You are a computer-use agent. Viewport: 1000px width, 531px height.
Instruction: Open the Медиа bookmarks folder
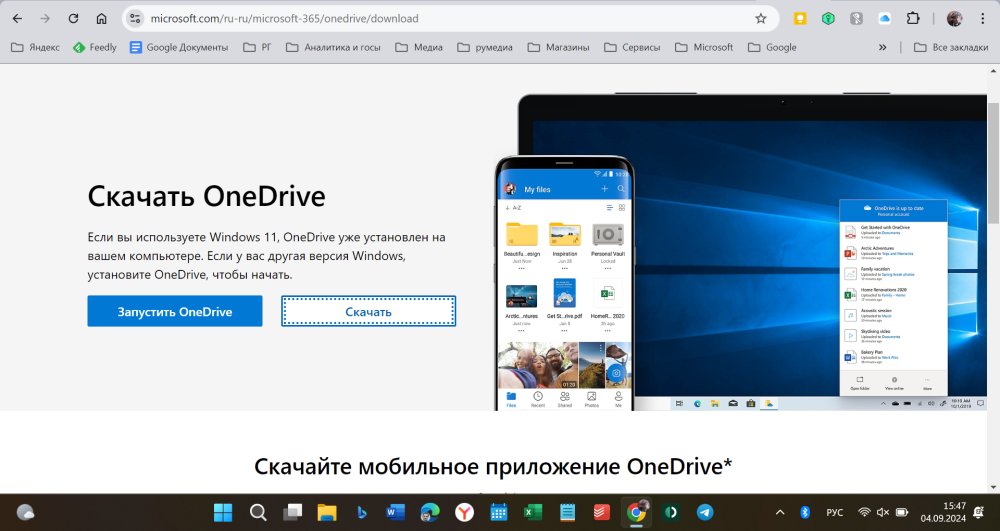[419, 47]
